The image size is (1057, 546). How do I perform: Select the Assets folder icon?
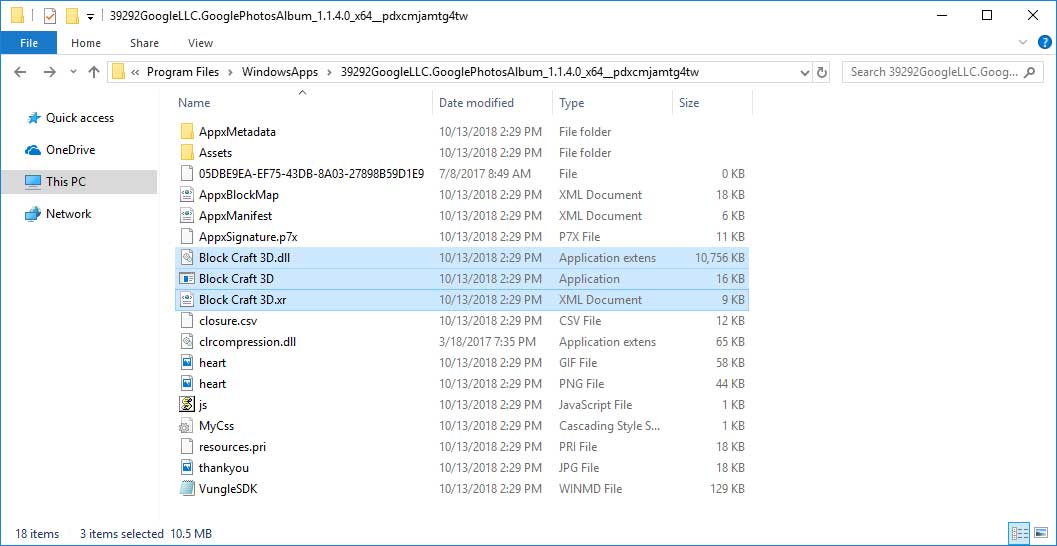(x=187, y=152)
